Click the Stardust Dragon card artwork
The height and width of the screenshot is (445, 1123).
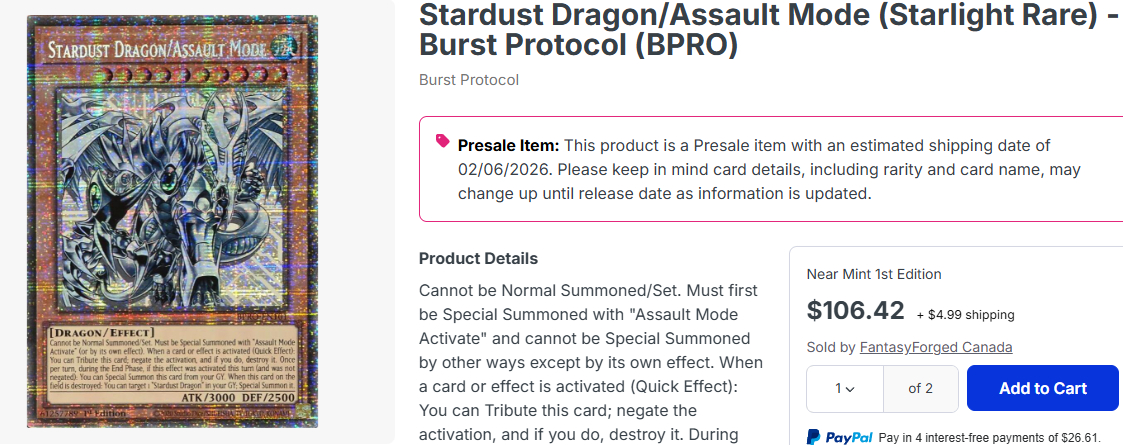(x=172, y=200)
